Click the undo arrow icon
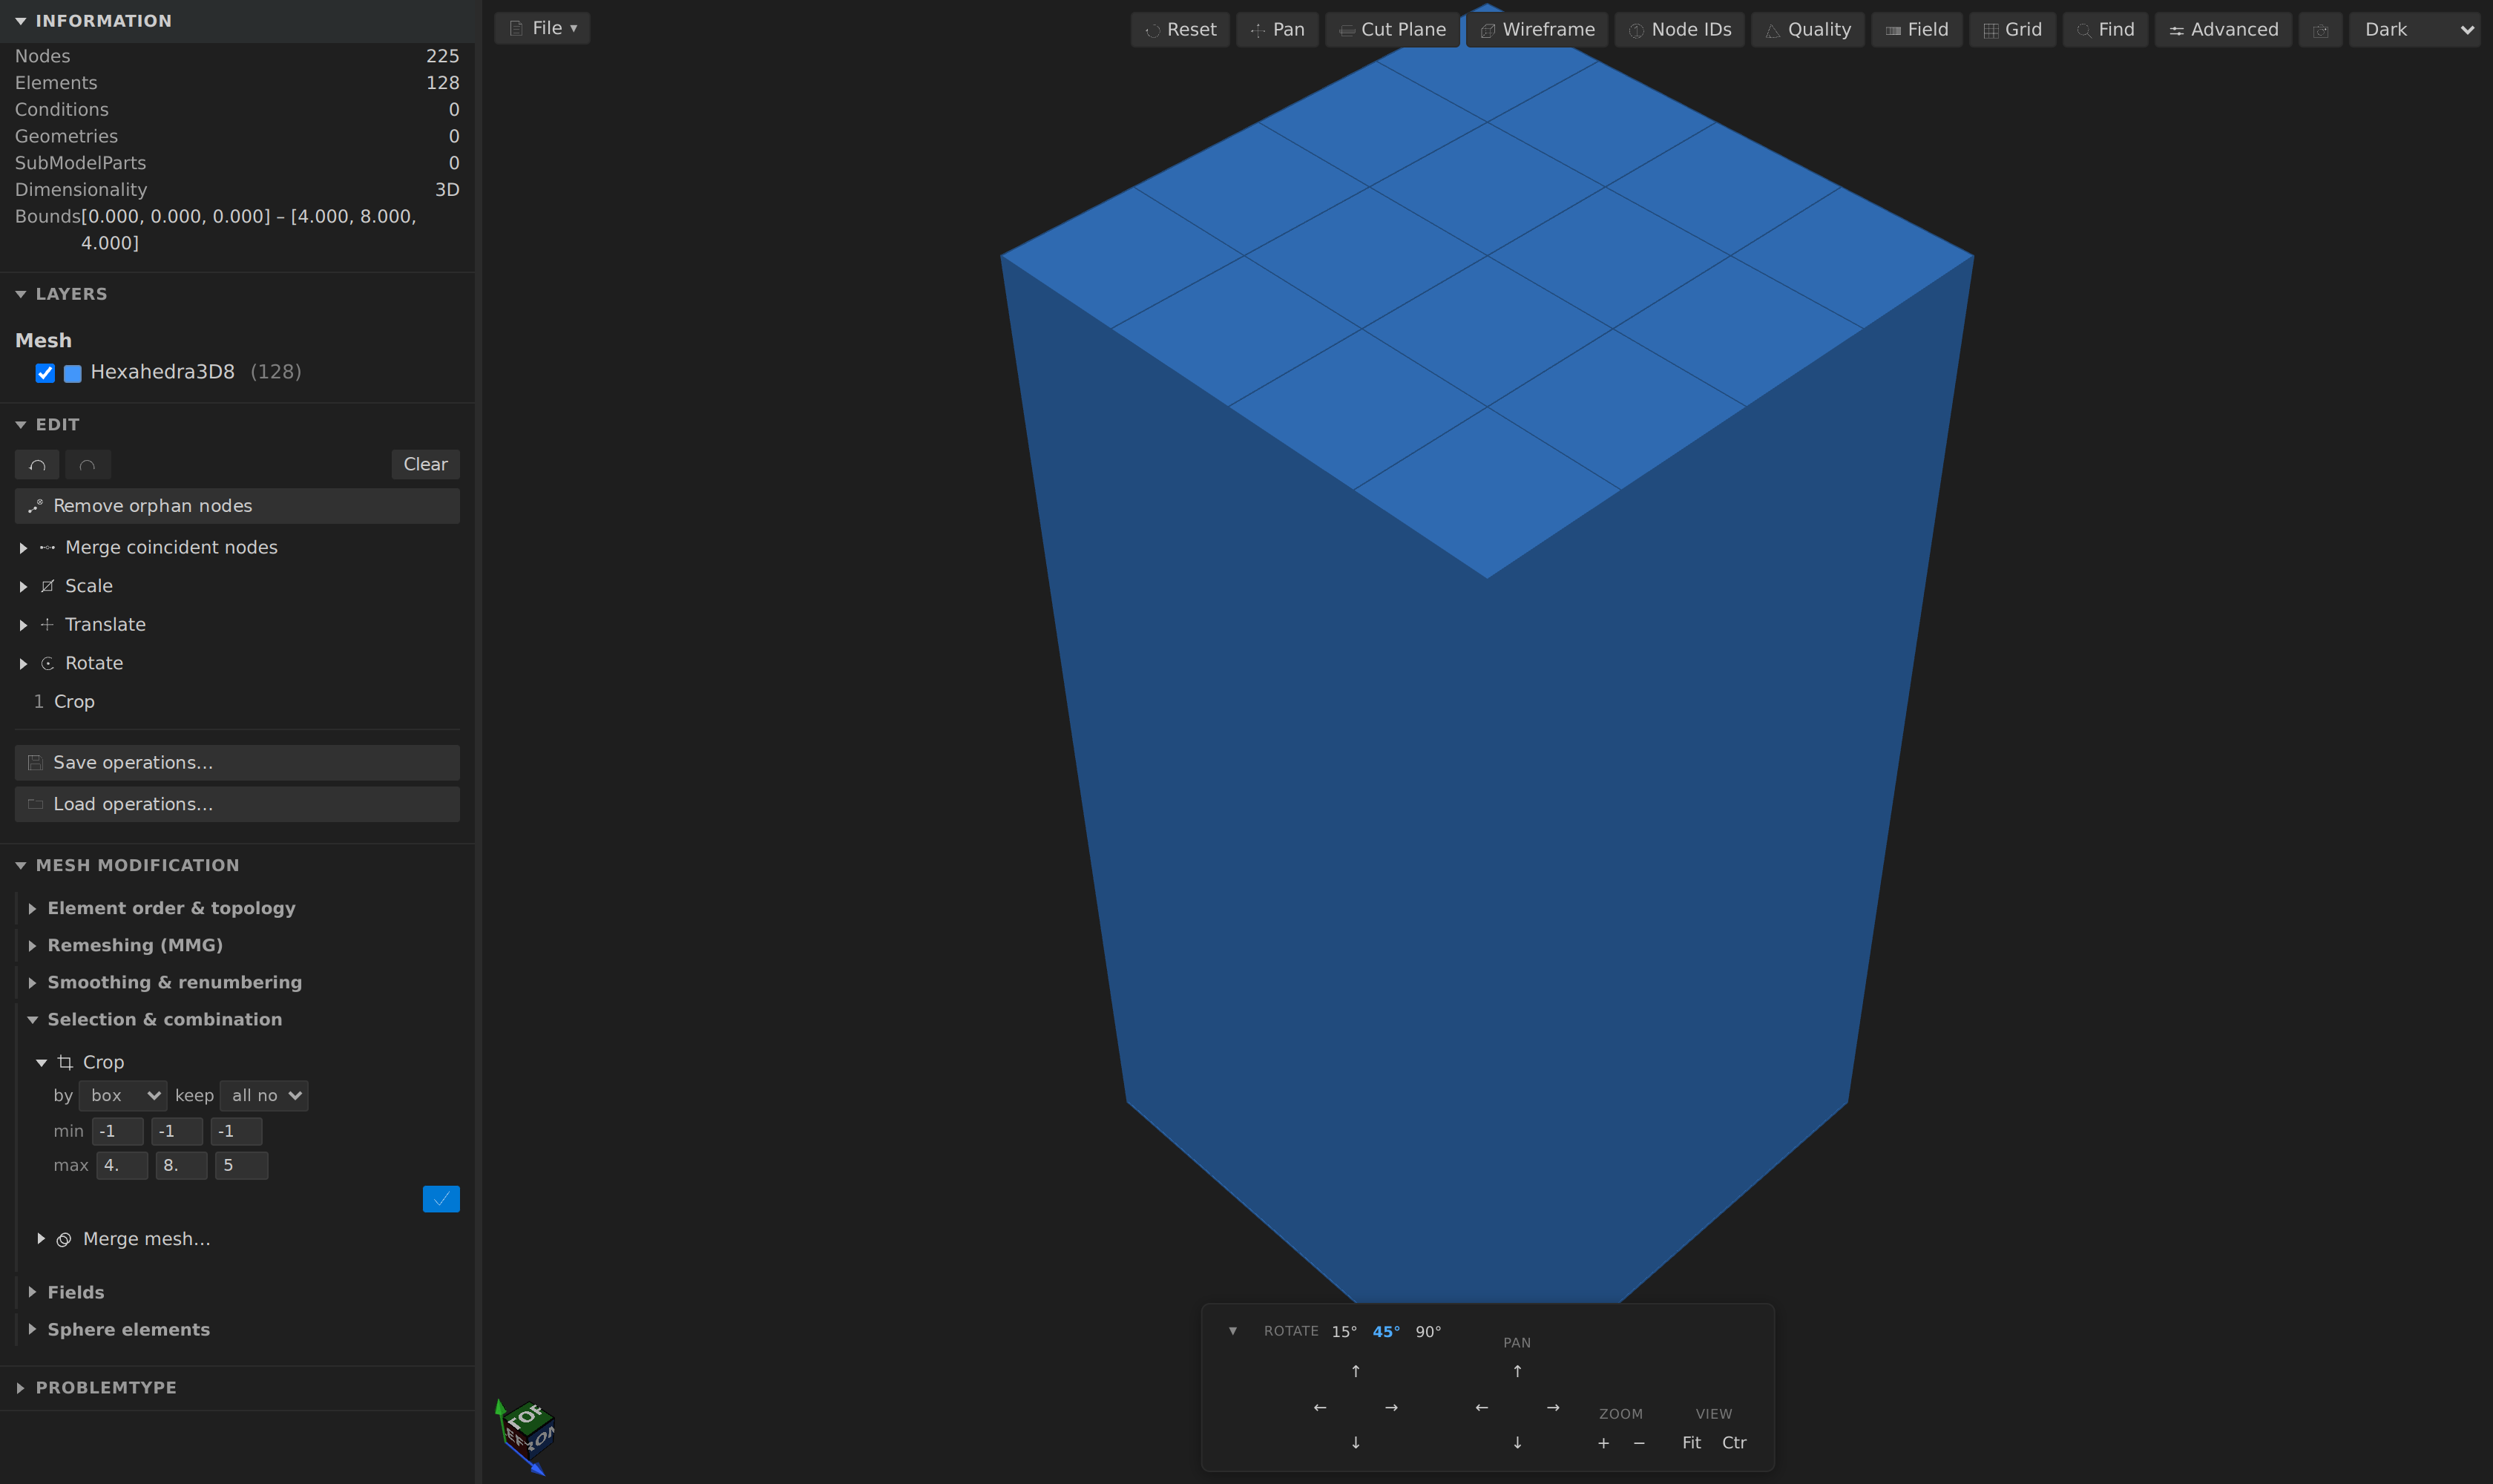The width and height of the screenshot is (2493, 1484). [x=37, y=464]
